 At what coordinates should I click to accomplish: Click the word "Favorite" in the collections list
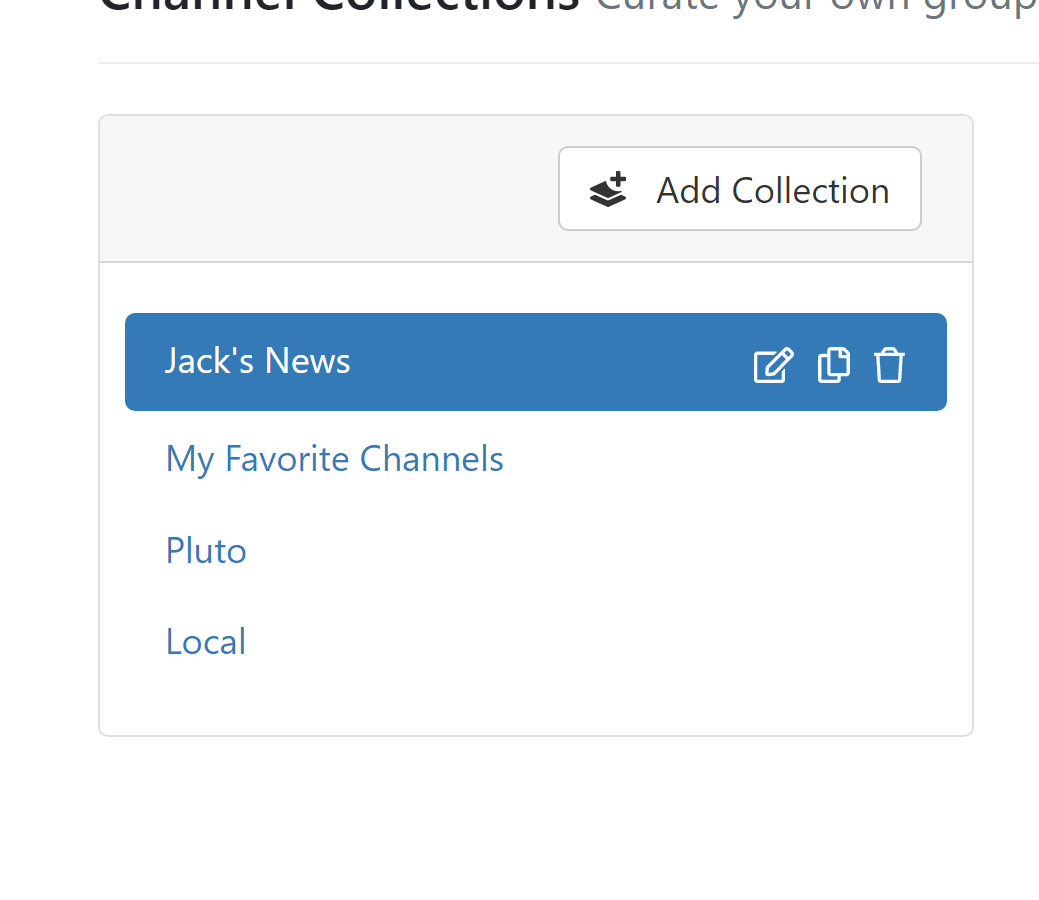(x=286, y=459)
